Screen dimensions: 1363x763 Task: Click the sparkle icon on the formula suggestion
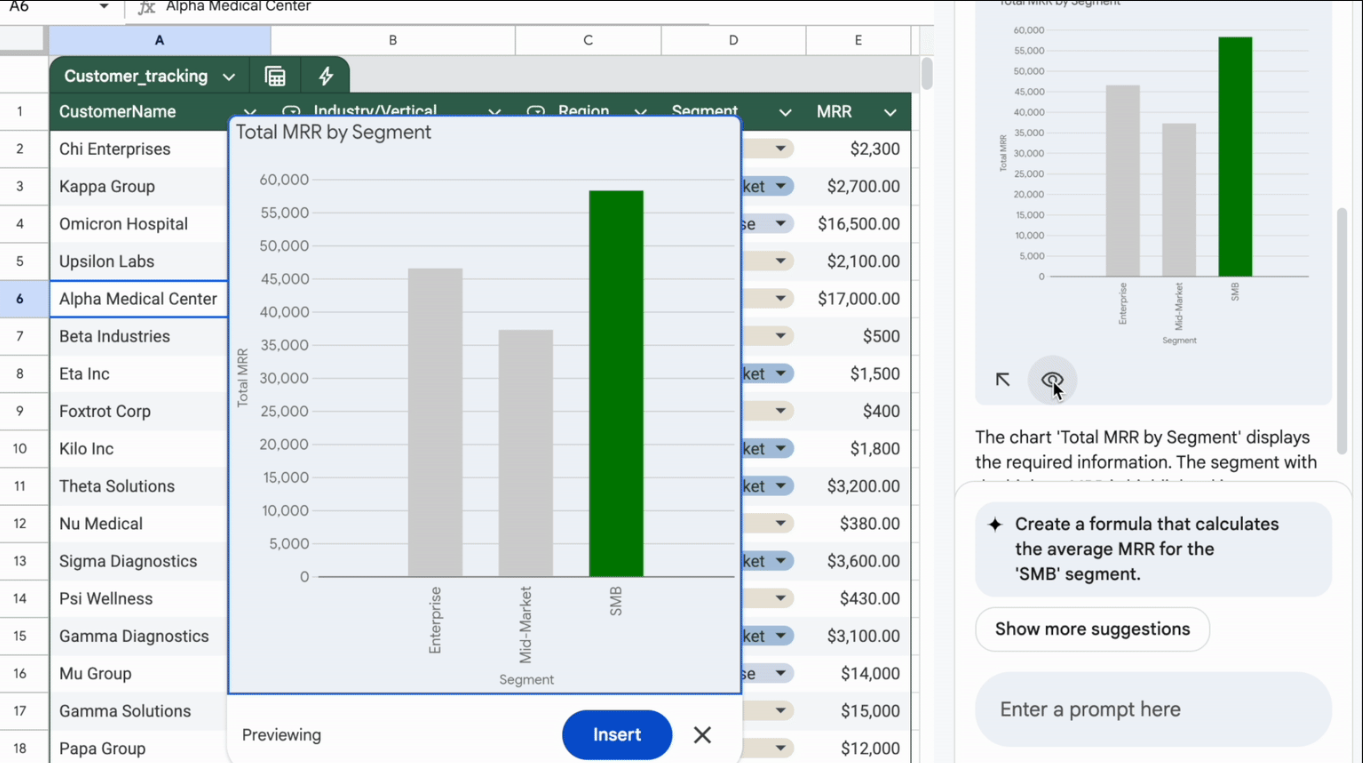[995, 525]
